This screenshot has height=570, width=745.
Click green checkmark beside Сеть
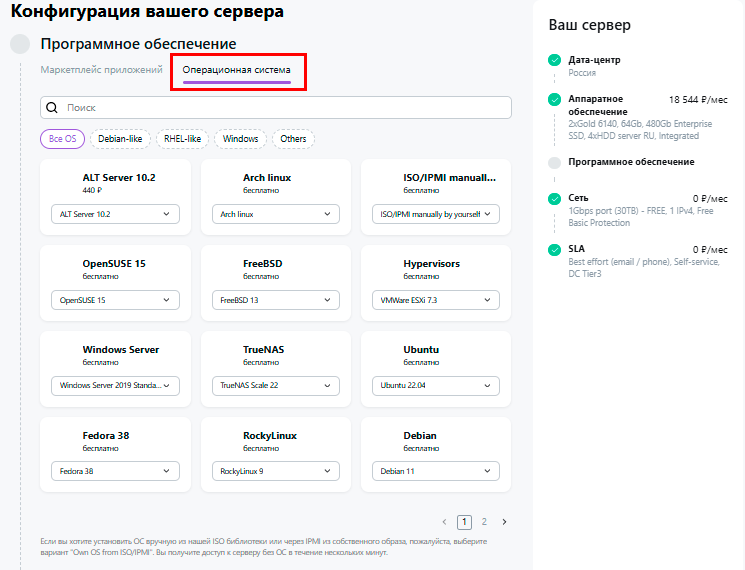coord(554,199)
